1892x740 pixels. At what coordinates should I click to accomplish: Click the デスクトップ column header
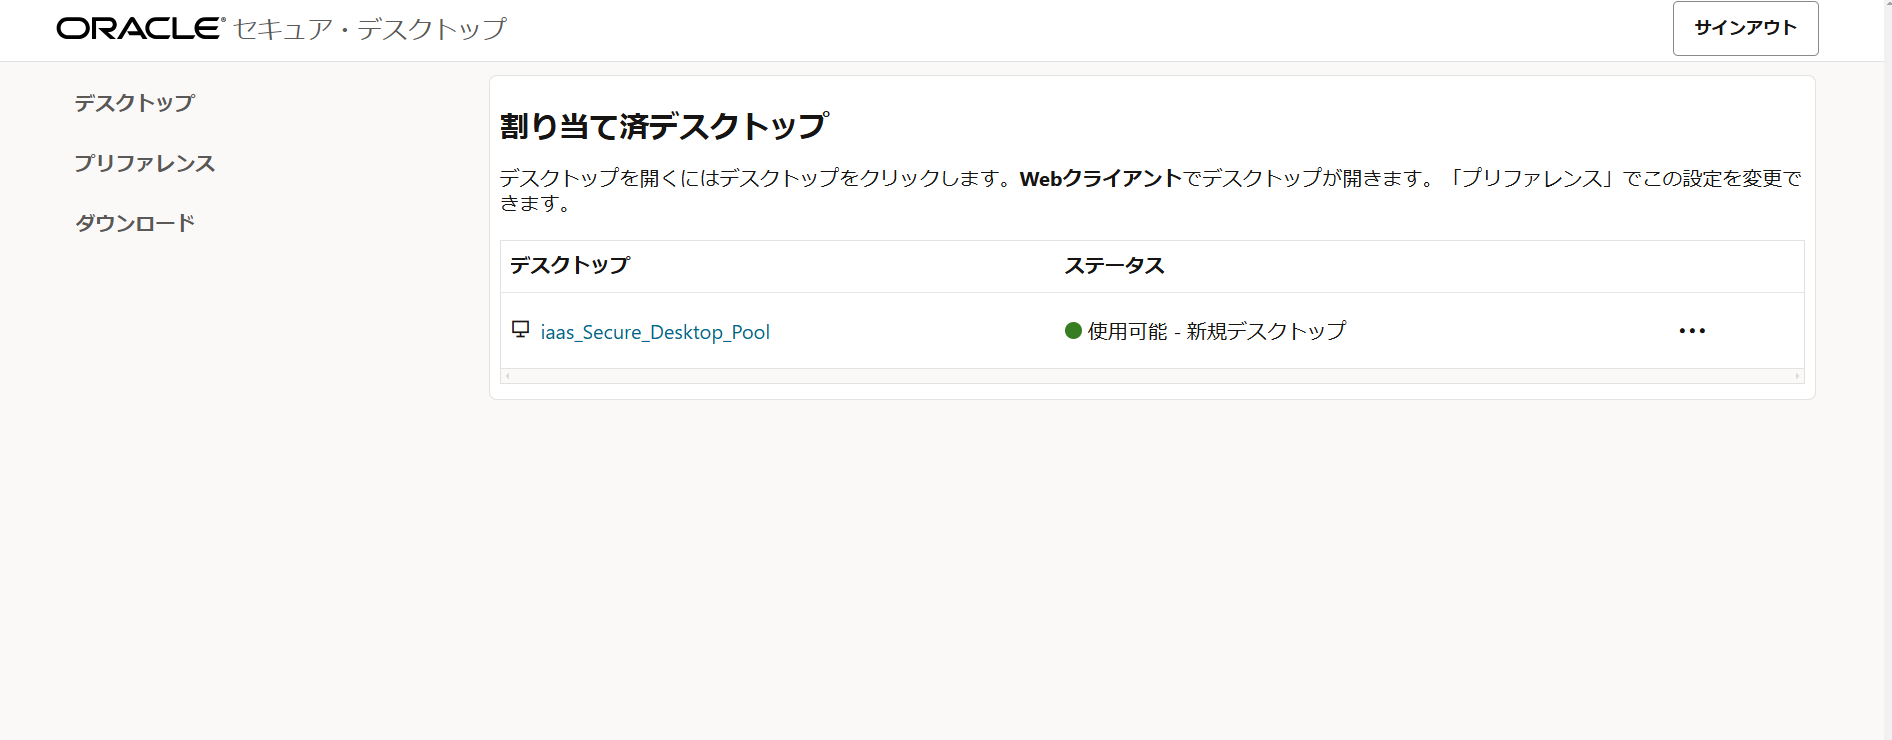pos(570,265)
